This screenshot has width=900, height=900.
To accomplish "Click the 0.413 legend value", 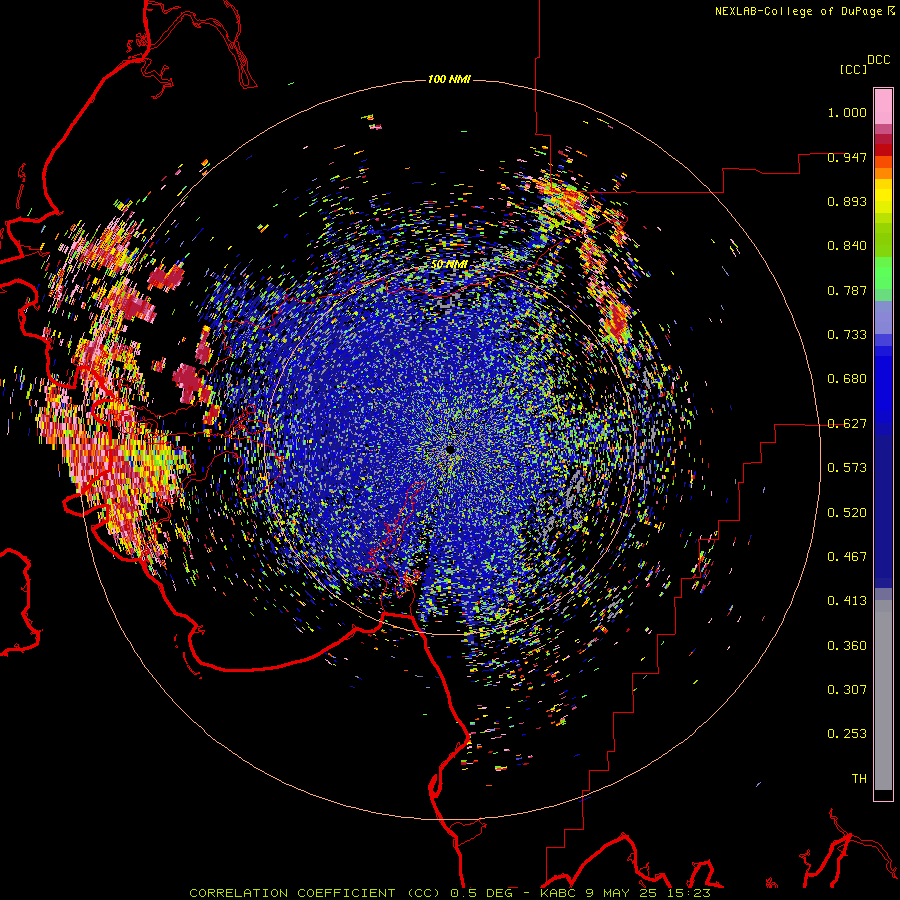I will 847,601.
